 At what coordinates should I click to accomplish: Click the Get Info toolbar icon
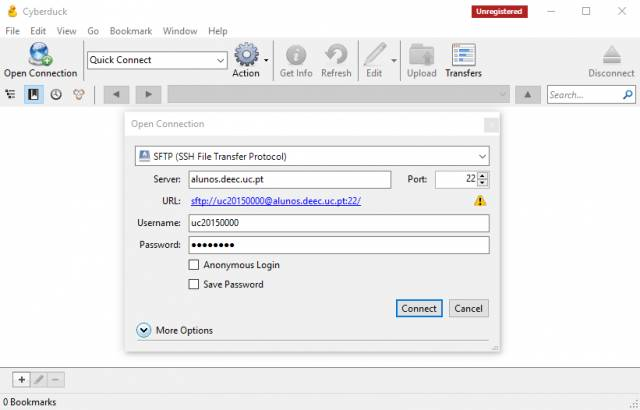pos(296,55)
